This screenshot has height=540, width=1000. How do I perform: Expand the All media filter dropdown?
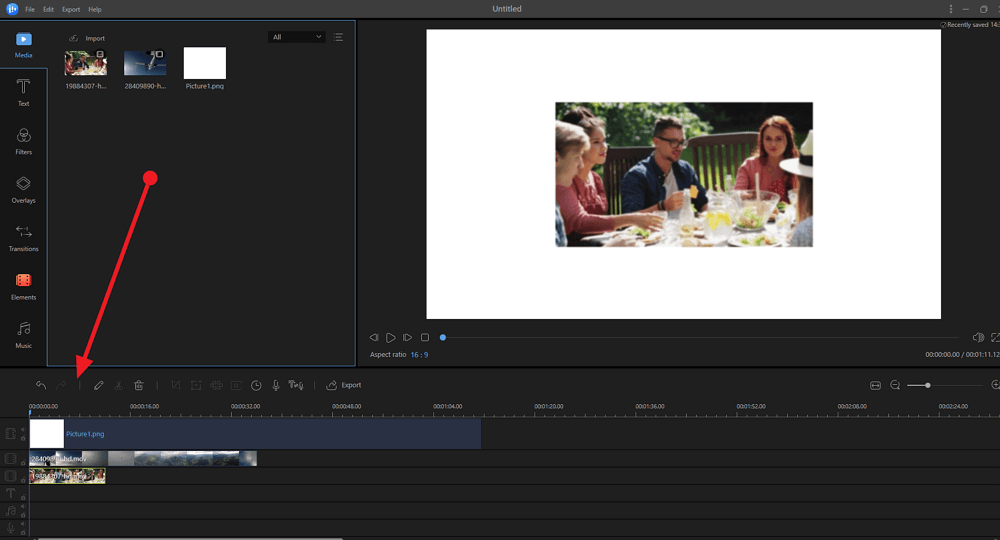297,37
